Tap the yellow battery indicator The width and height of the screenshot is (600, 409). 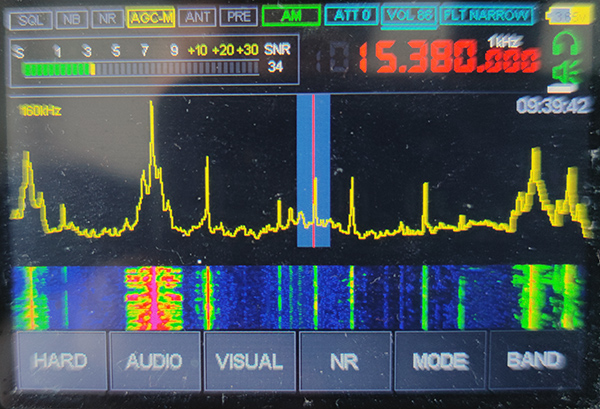(566, 15)
